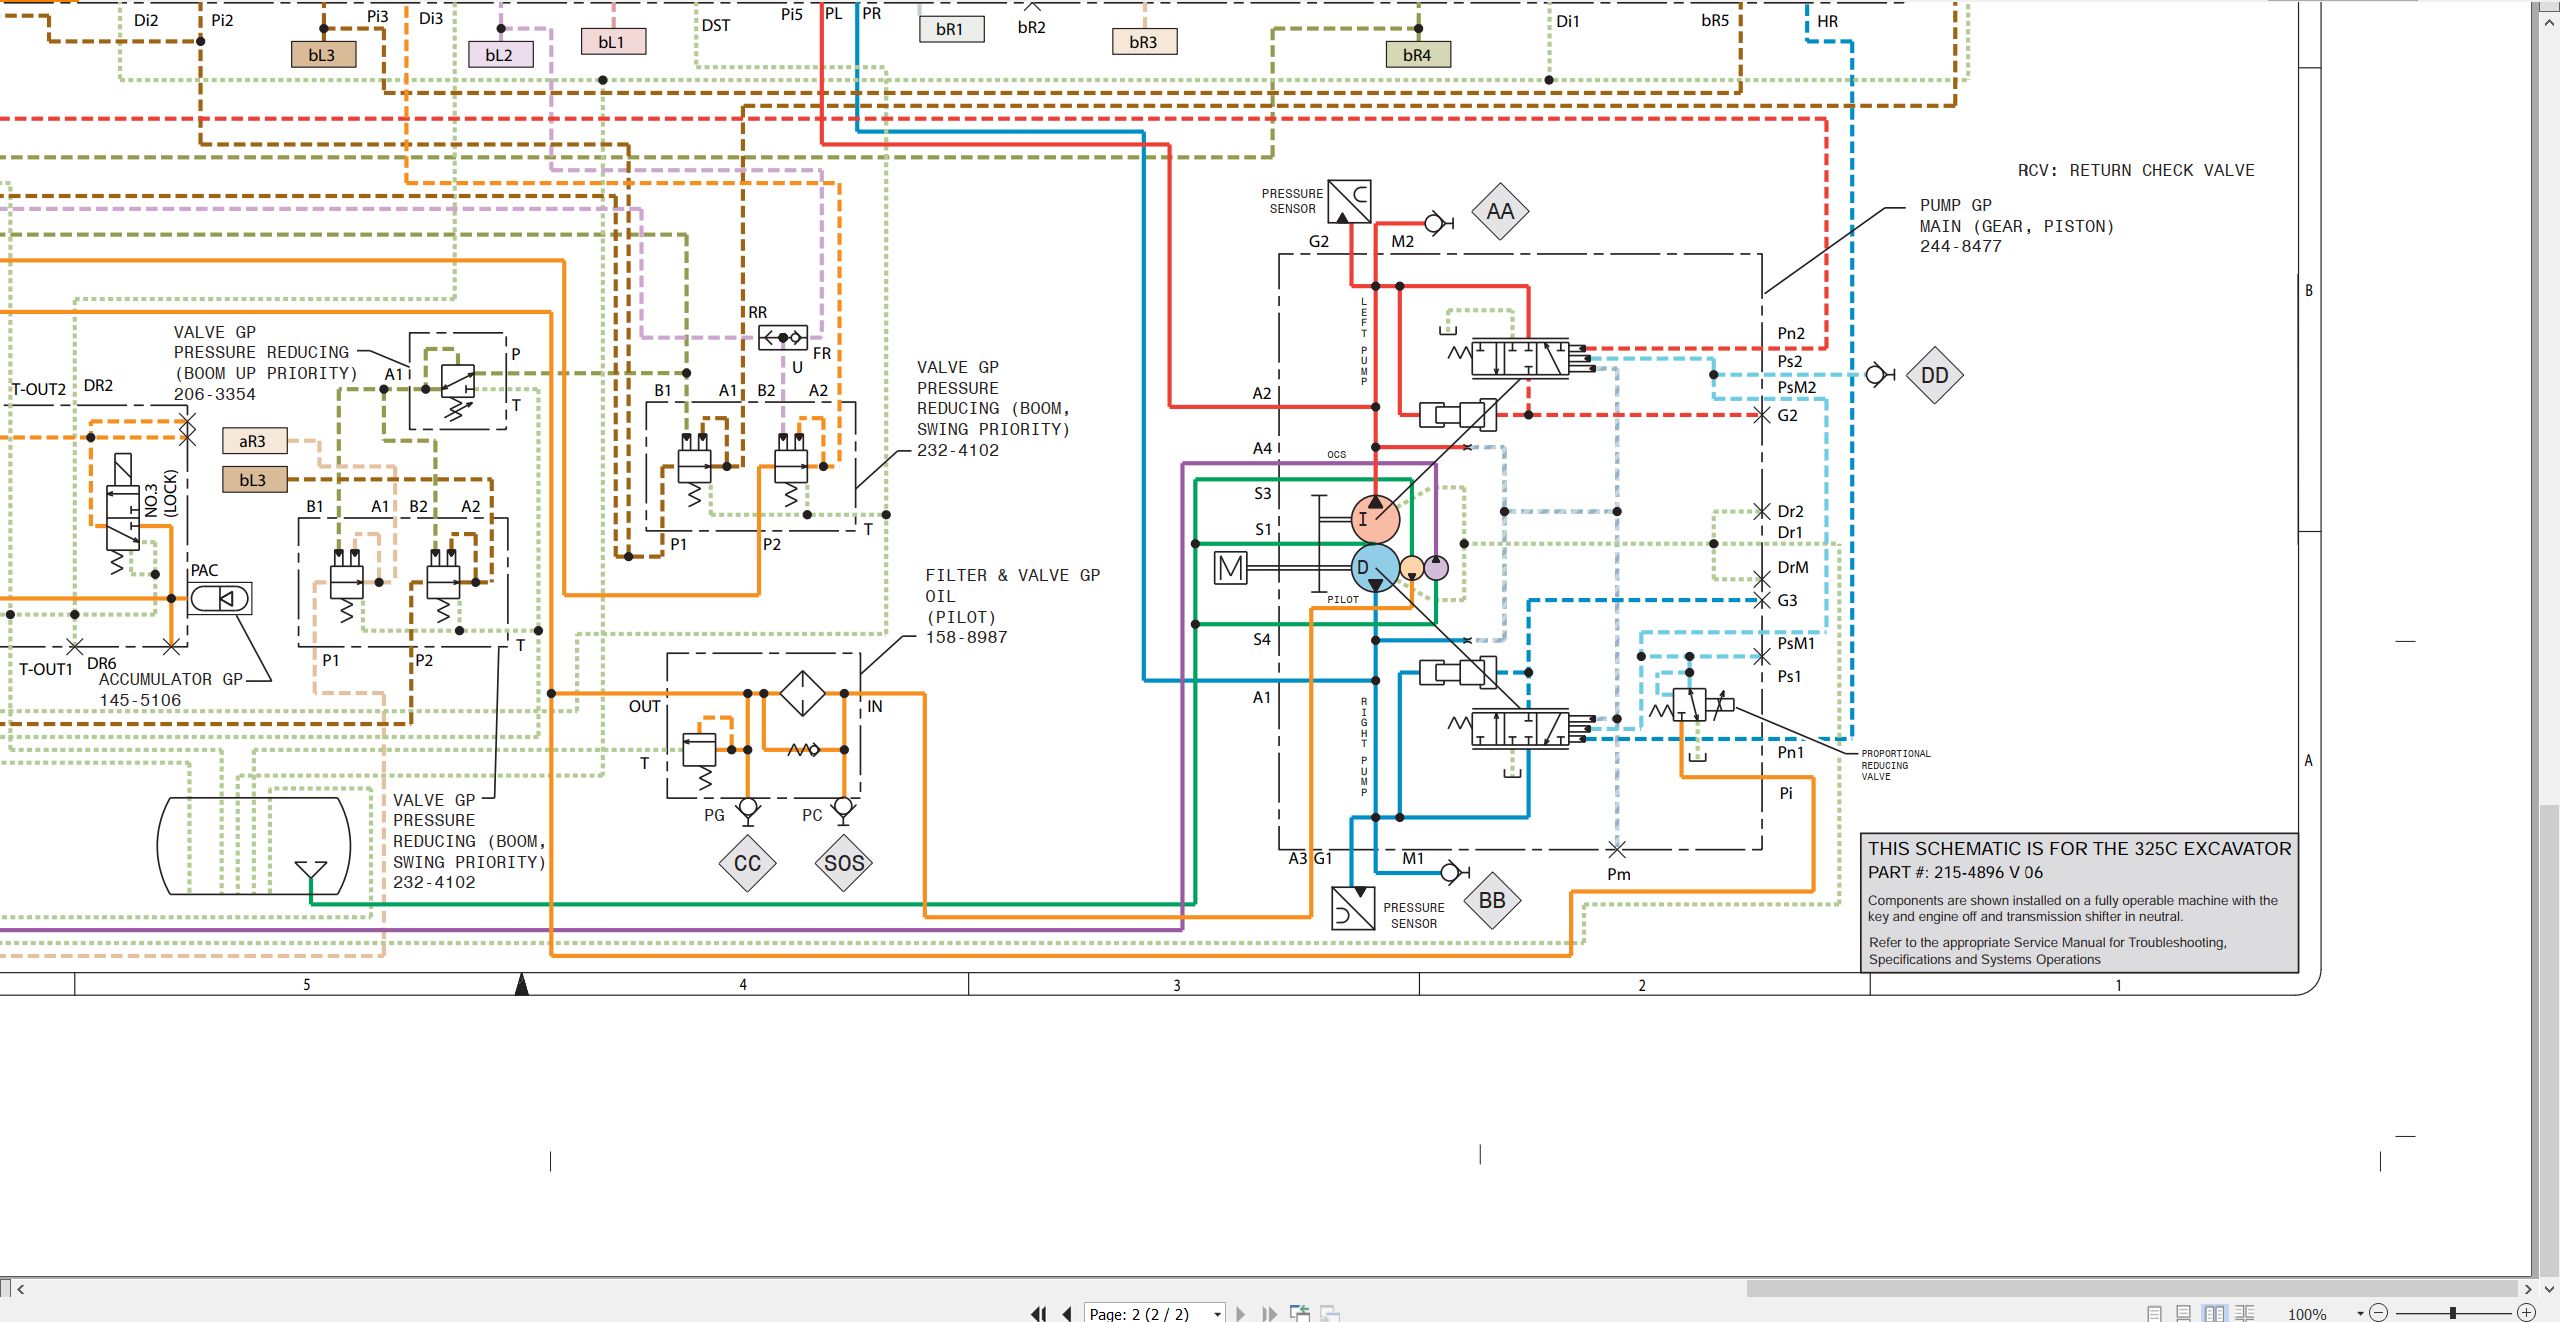Click the pressure sensor symbol near G2

(1349, 202)
